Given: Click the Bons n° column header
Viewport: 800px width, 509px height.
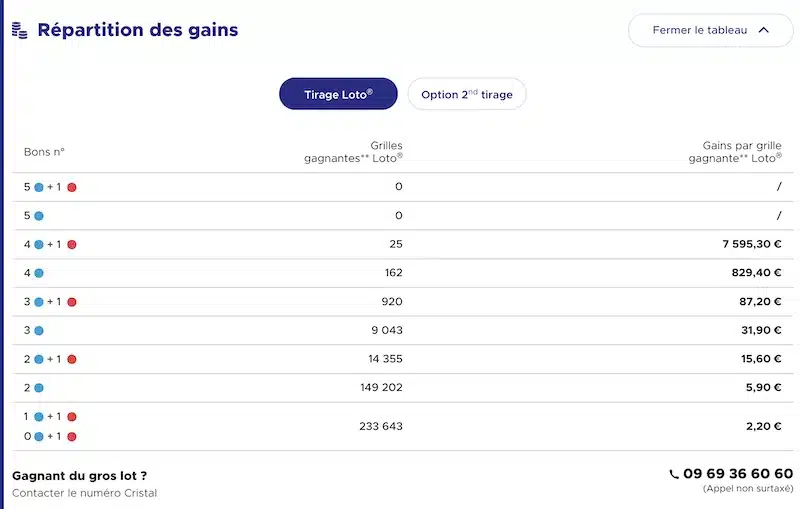Looking at the screenshot, I should click(x=44, y=152).
